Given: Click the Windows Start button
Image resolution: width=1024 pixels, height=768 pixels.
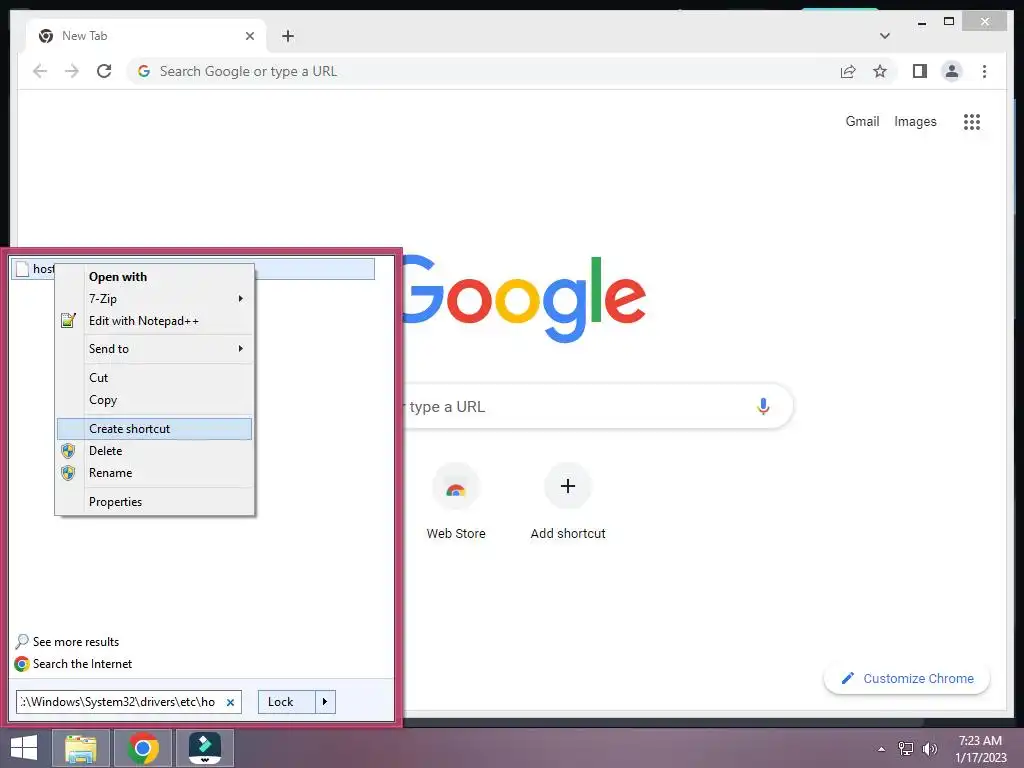Looking at the screenshot, I should 24,748.
